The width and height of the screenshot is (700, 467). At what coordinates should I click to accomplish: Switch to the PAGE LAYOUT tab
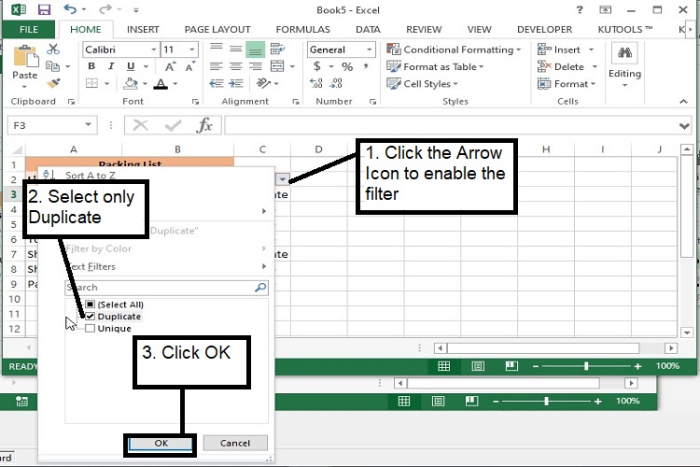tap(217, 29)
